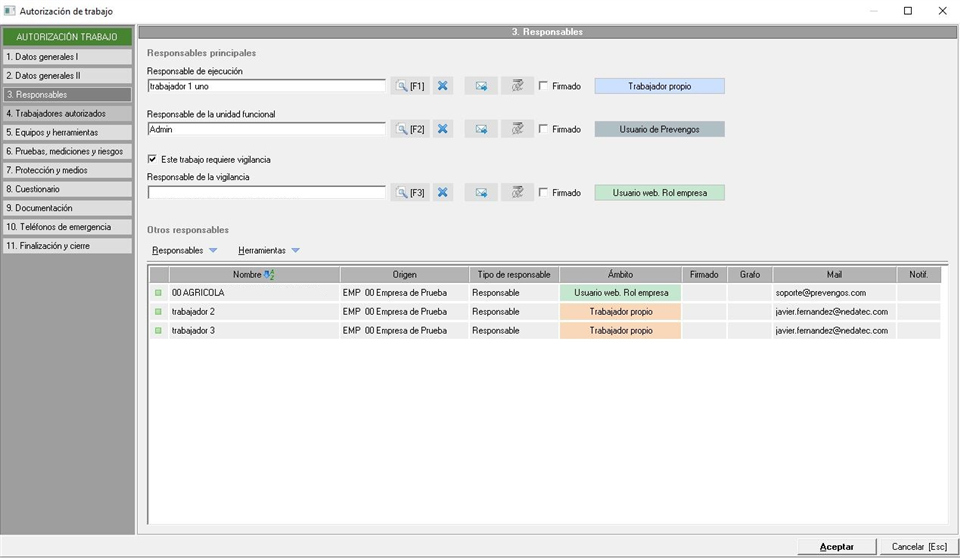960x558 pixels.
Task: Clear the Responsable de ejecución field with X
Action: click(x=443, y=86)
